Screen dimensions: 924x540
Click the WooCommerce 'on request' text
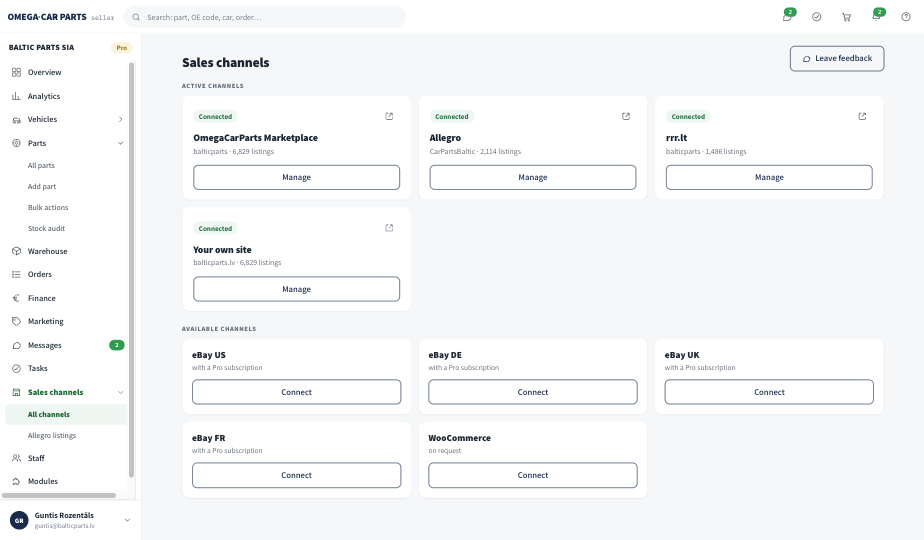[x=445, y=450]
